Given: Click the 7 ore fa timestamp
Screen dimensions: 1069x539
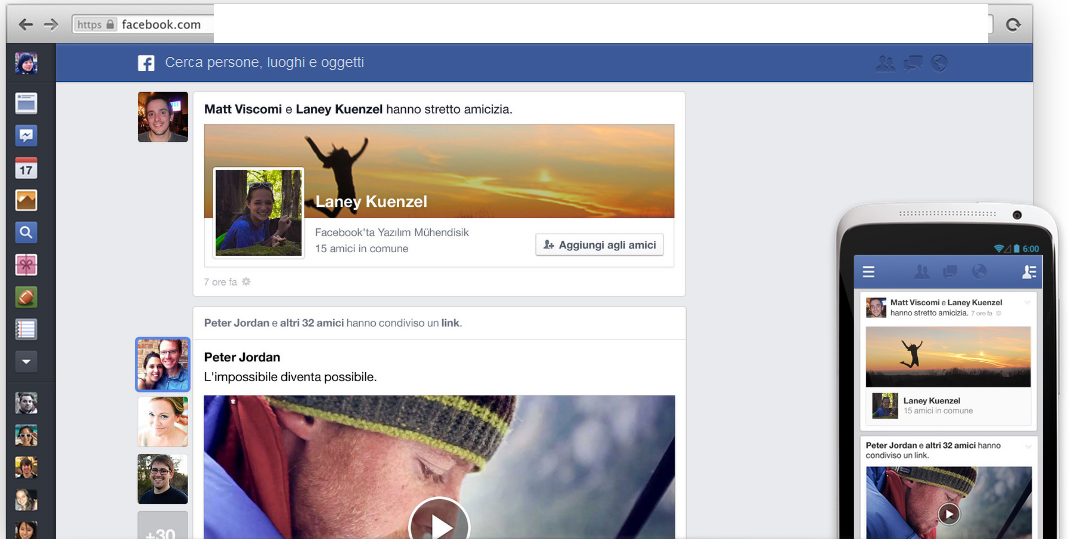Looking at the screenshot, I should point(220,281).
